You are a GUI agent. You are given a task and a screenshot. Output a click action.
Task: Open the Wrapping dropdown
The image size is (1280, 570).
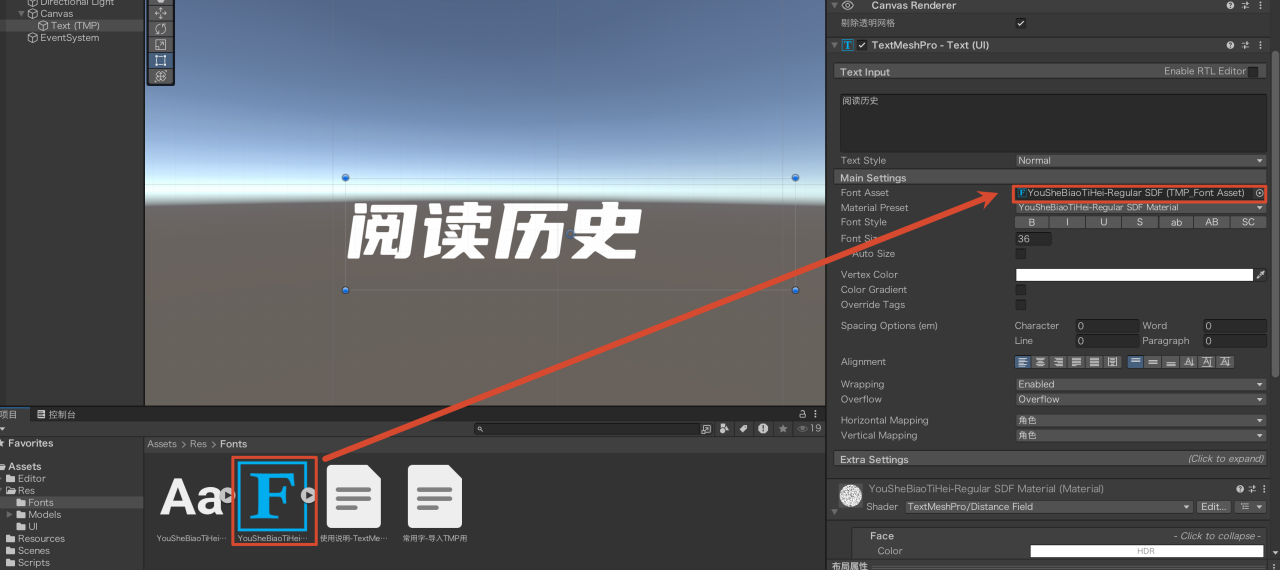pyautogui.click(x=1141, y=384)
